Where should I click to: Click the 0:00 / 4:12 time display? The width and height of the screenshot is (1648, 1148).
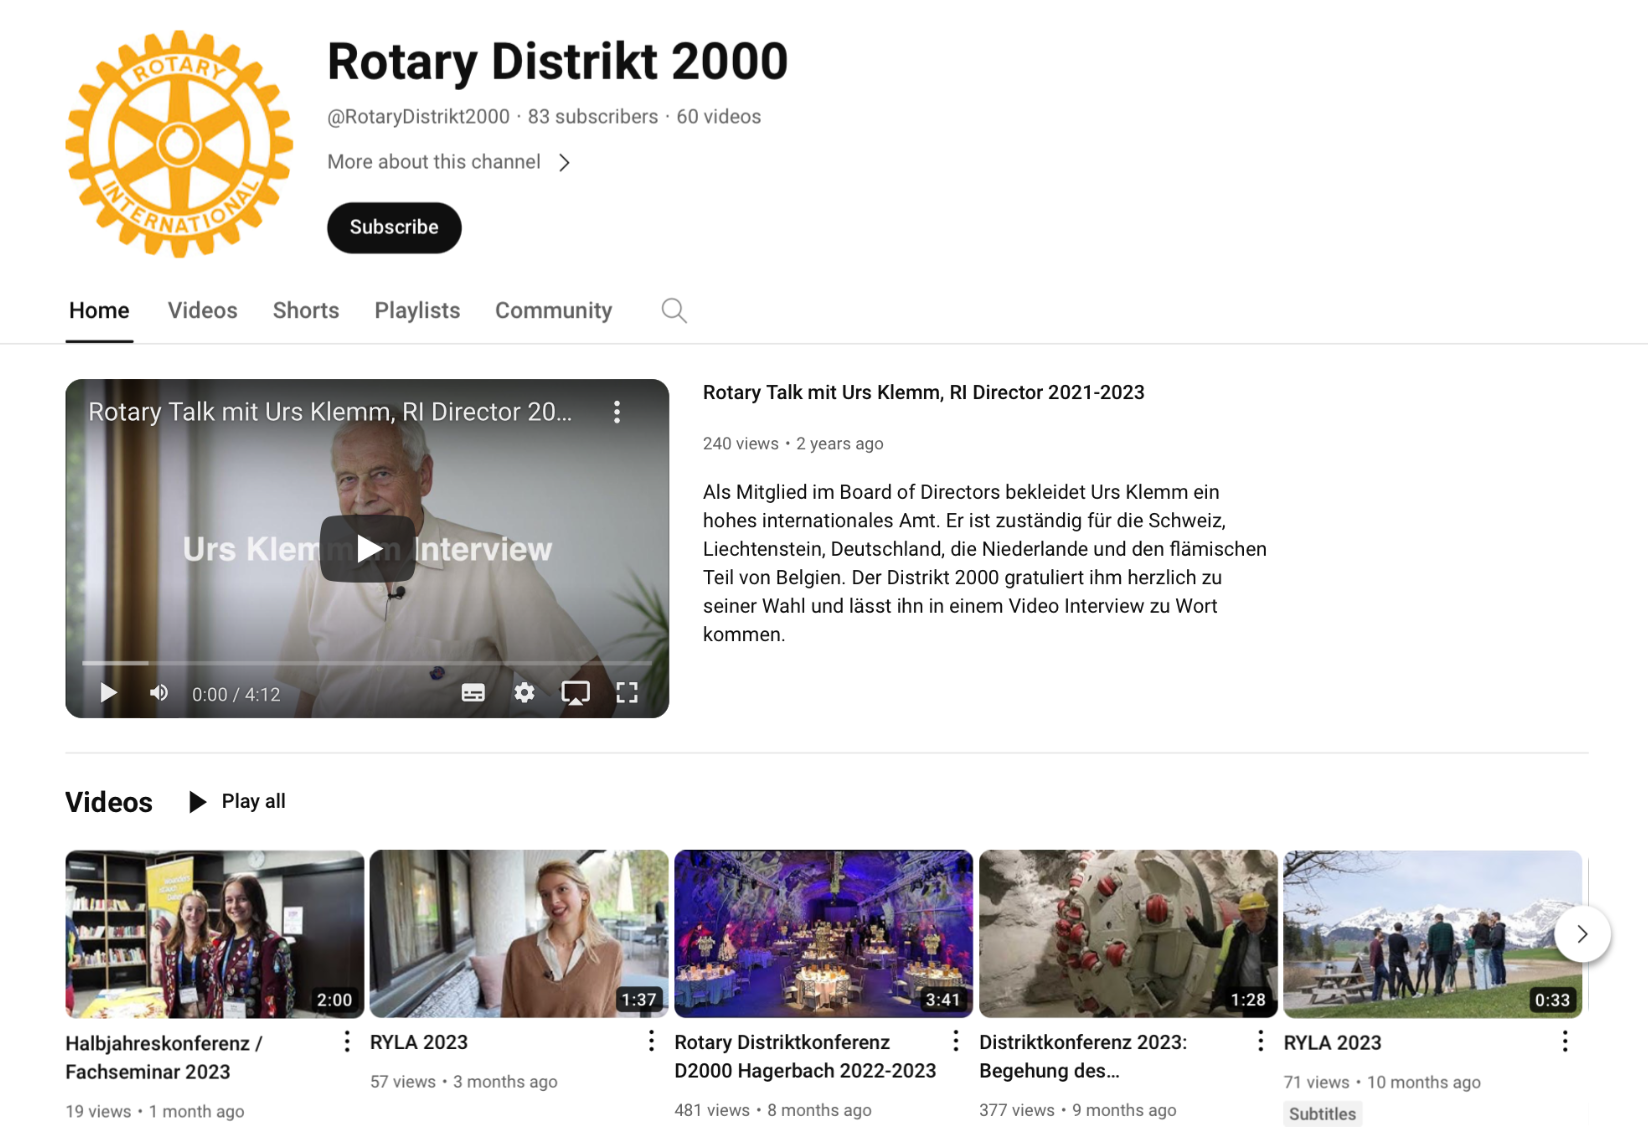pyautogui.click(x=236, y=694)
